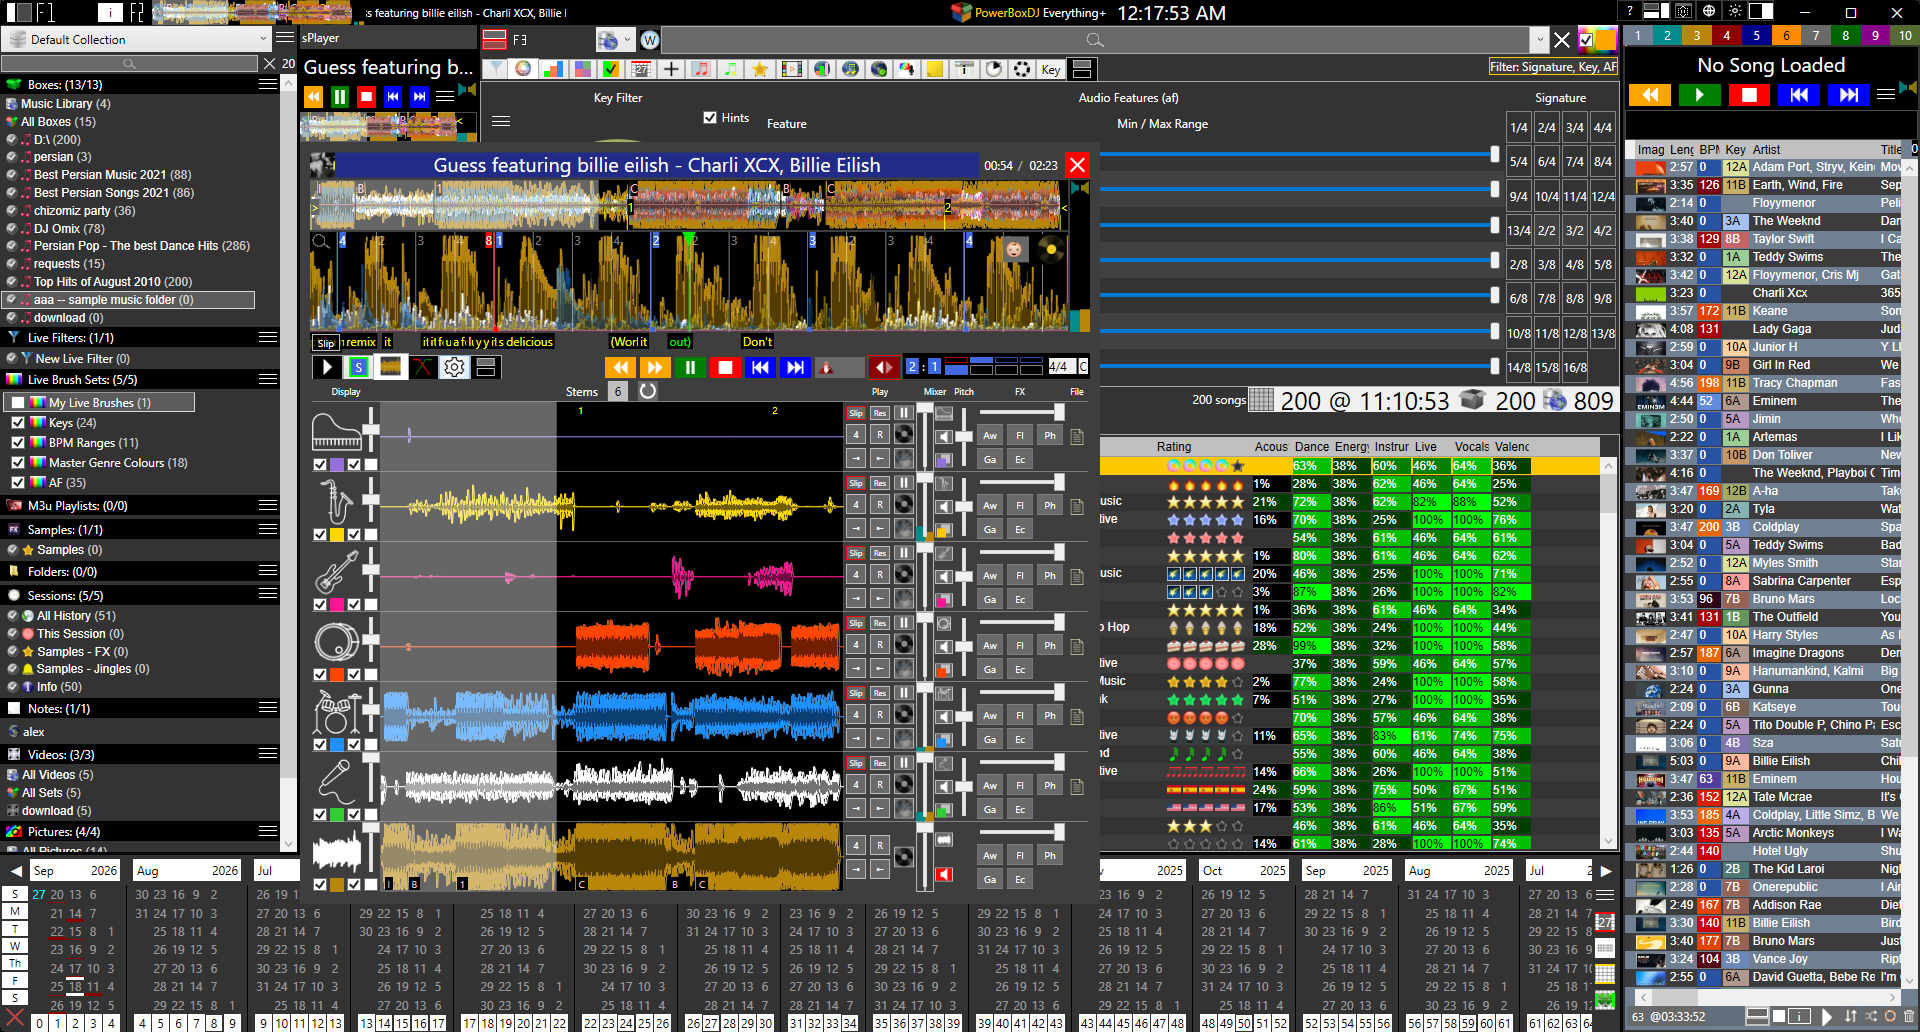The width and height of the screenshot is (1920, 1032).
Task: Click the yellow sticky note icon
Action: [935, 69]
